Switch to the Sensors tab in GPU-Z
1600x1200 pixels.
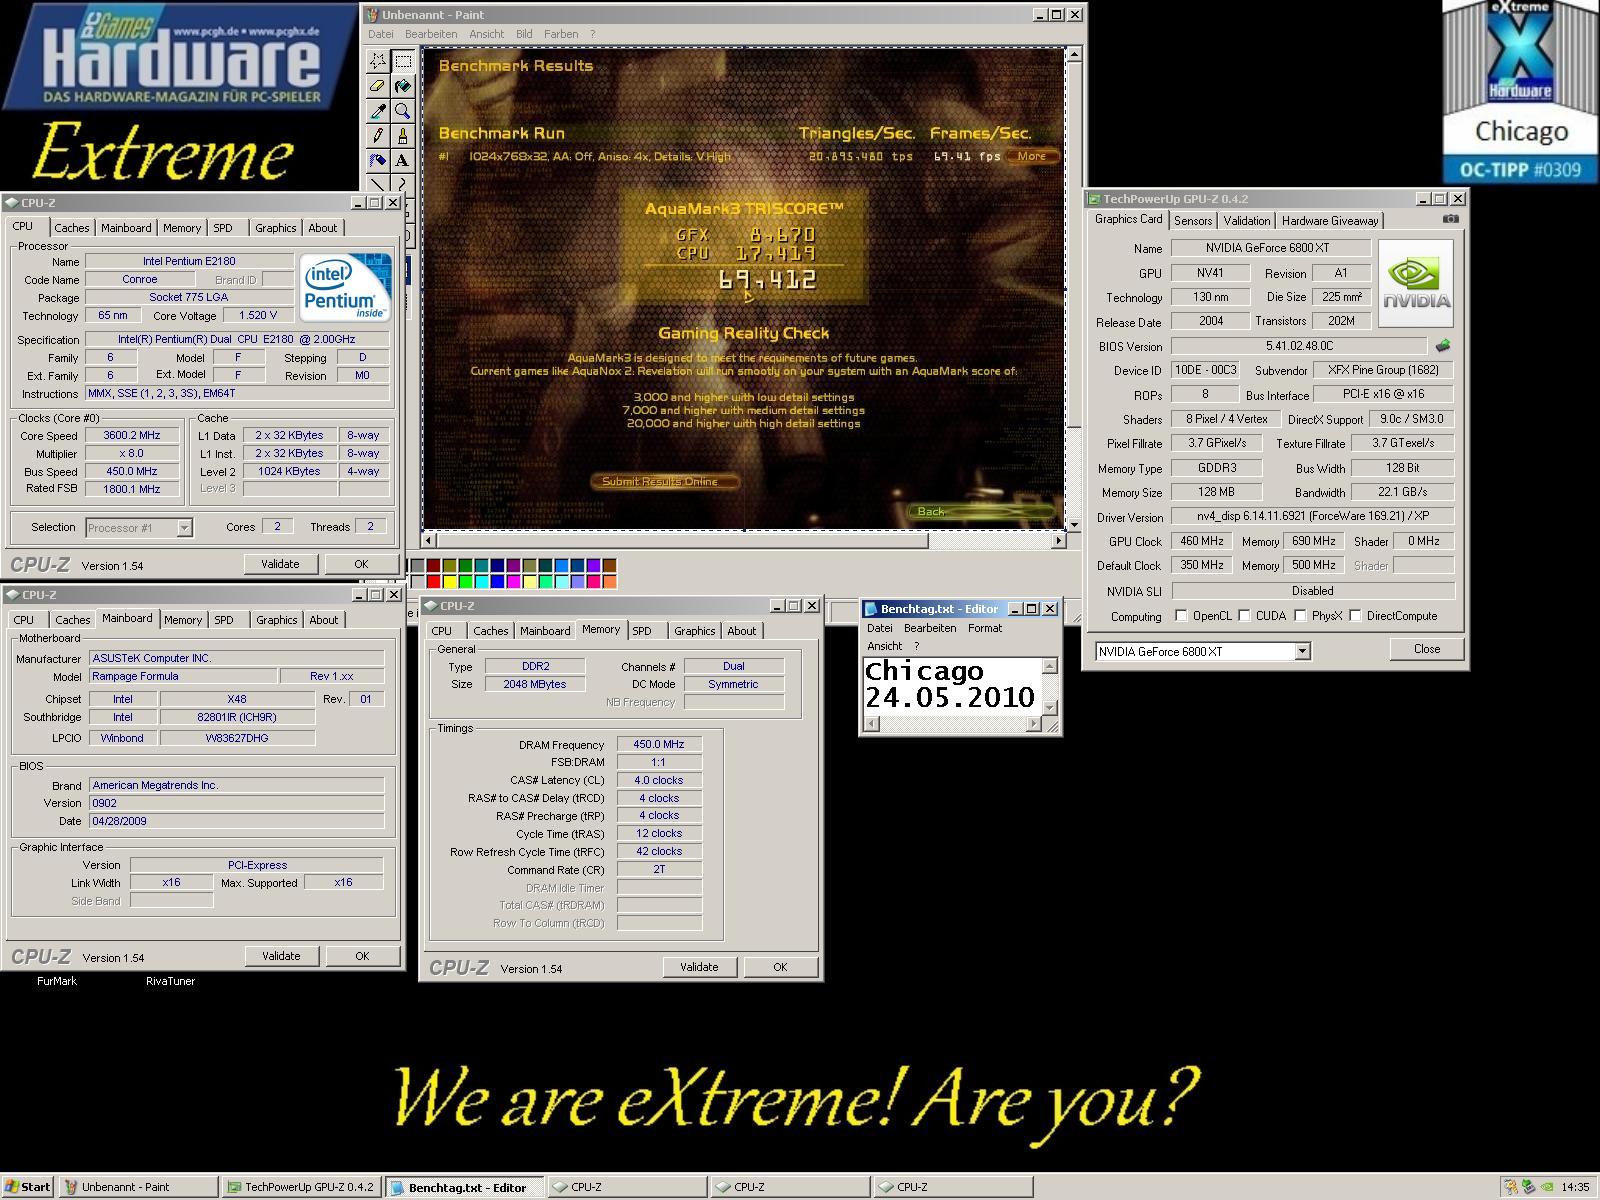1193,221
